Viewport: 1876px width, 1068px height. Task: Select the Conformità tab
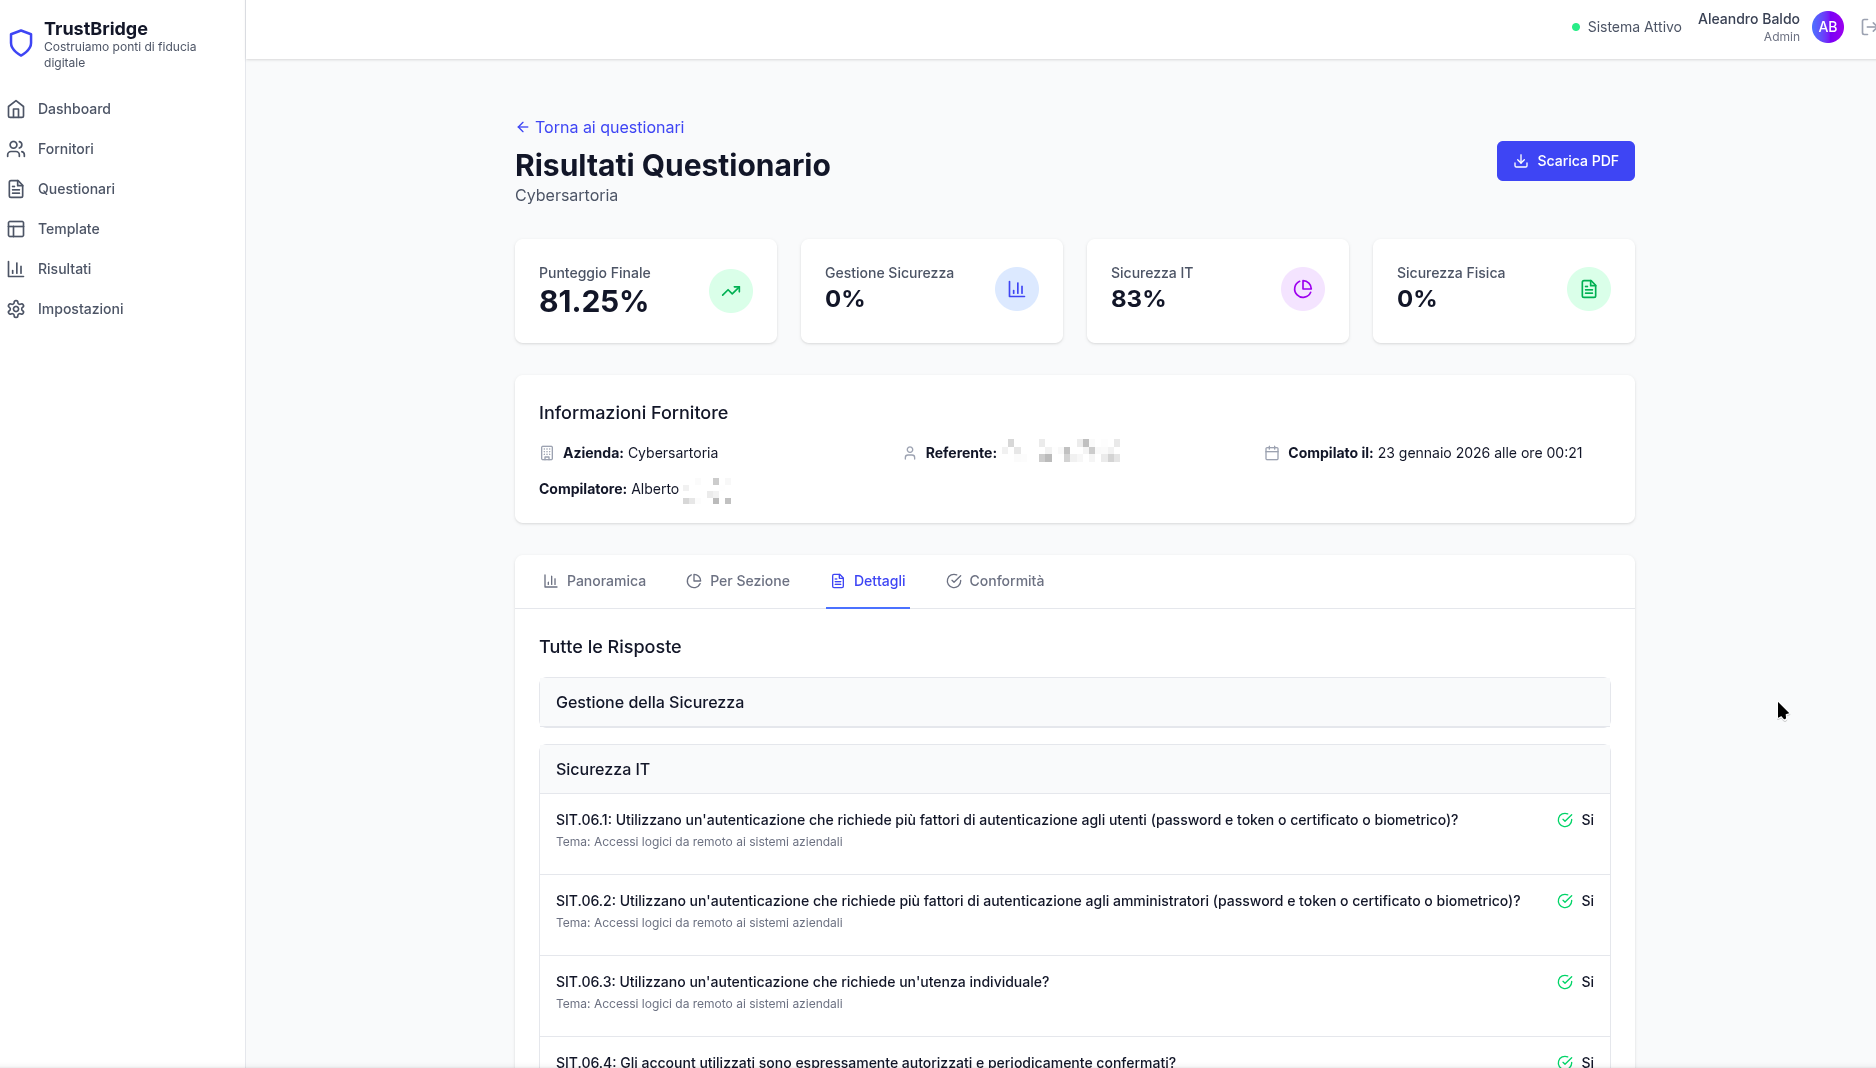(x=995, y=581)
